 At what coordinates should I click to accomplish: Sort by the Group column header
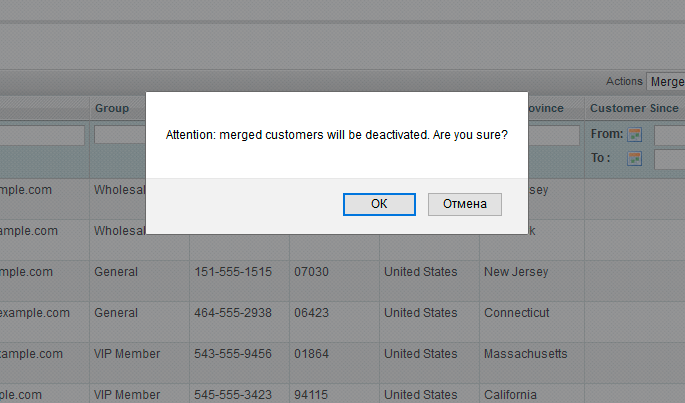[112, 108]
